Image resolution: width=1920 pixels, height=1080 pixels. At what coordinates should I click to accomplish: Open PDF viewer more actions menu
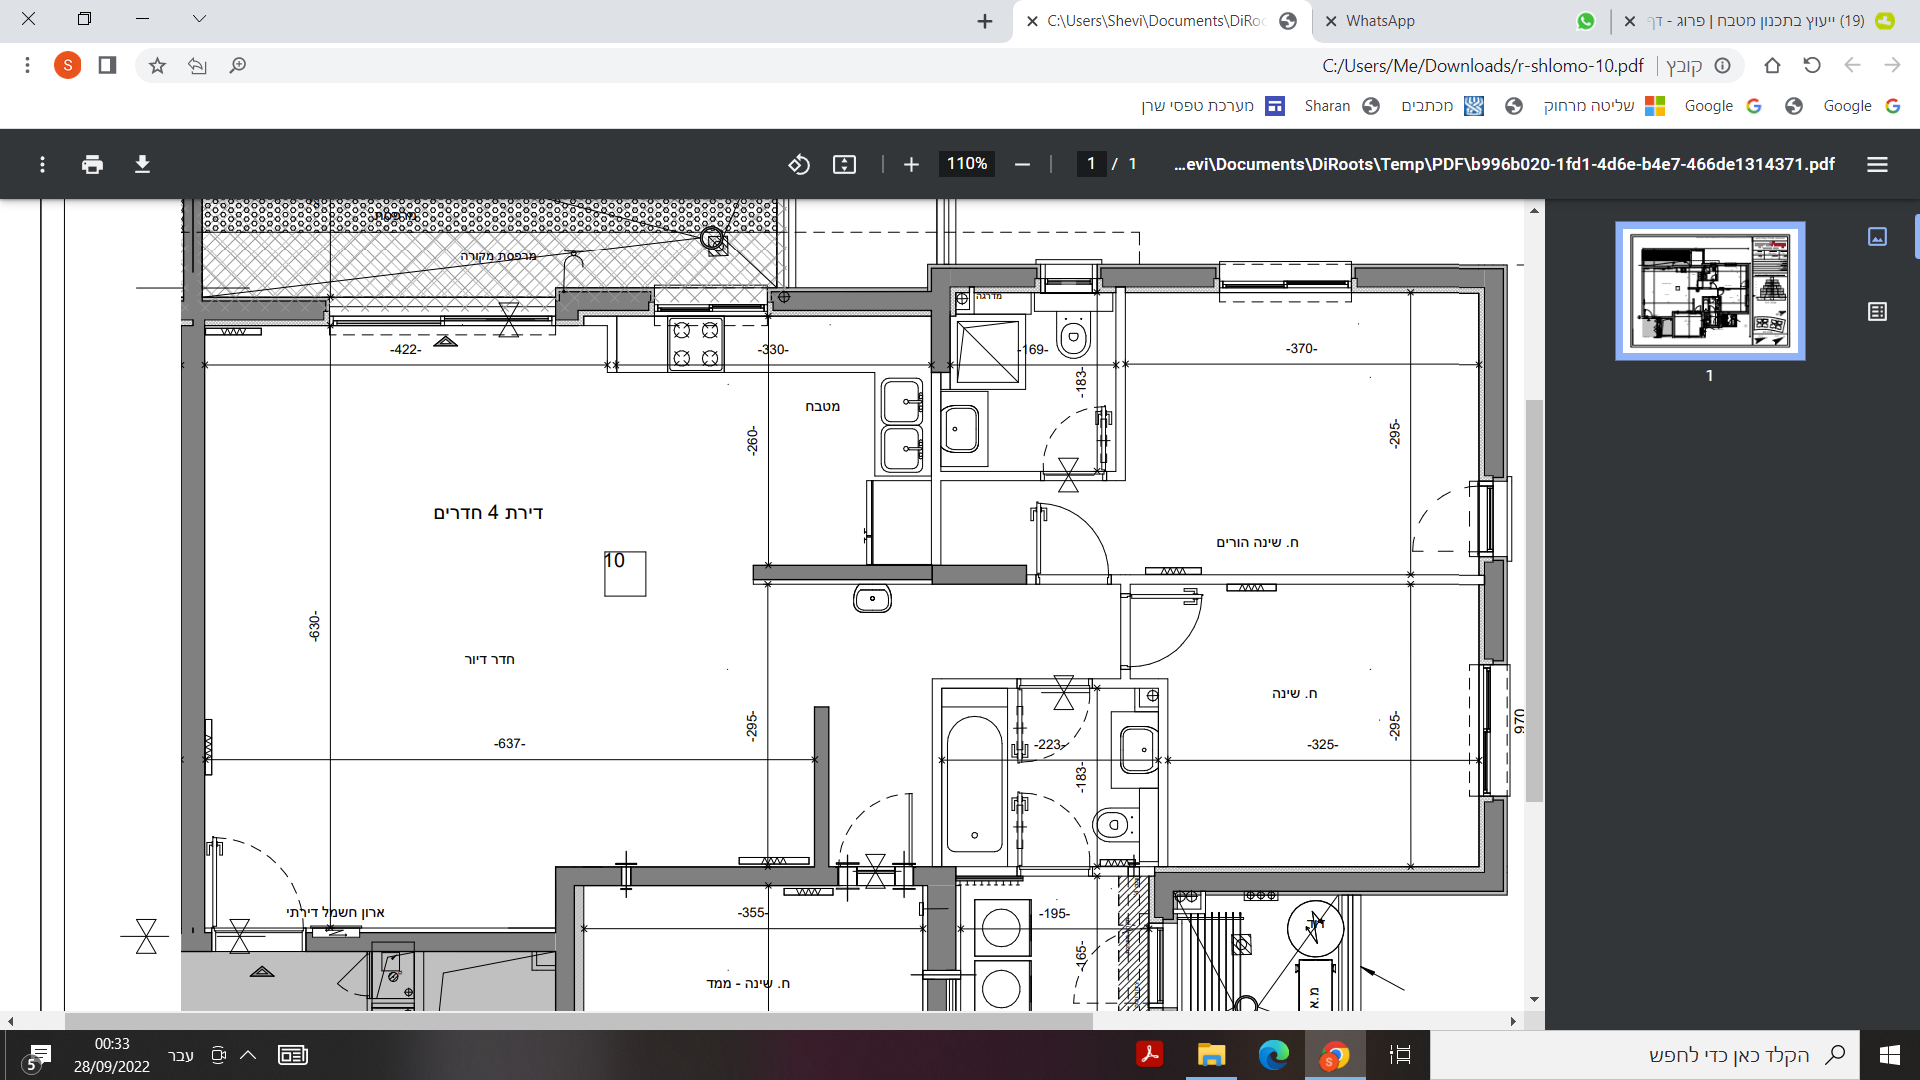pyautogui.click(x=42, y=164)
